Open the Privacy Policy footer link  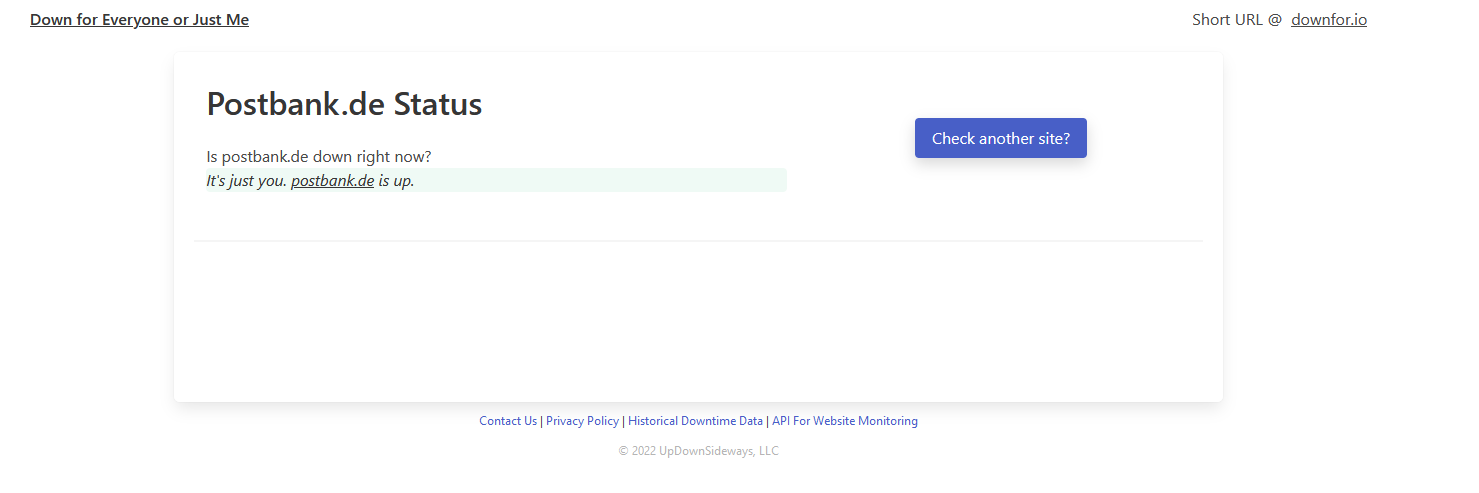coord(582,421)
